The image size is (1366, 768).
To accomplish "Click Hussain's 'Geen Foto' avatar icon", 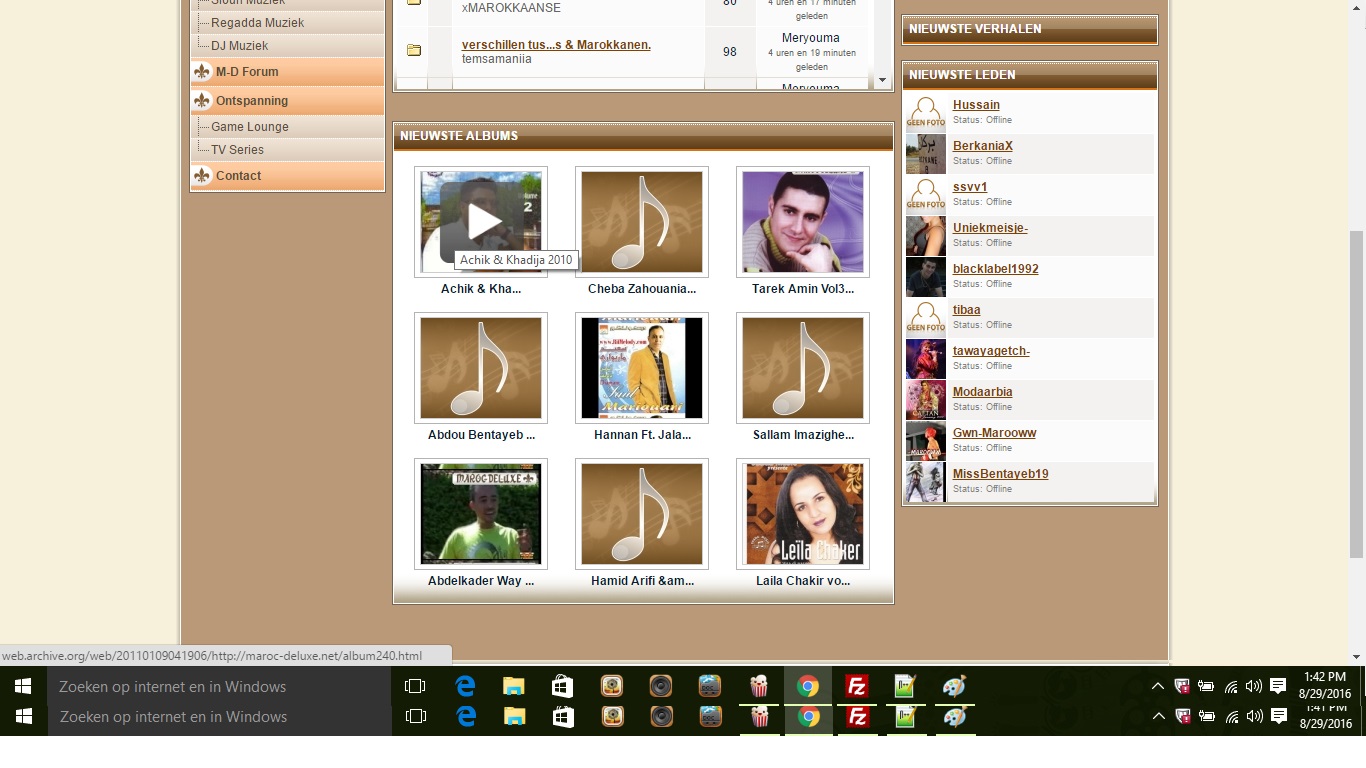I will click(x=925, y=113).
